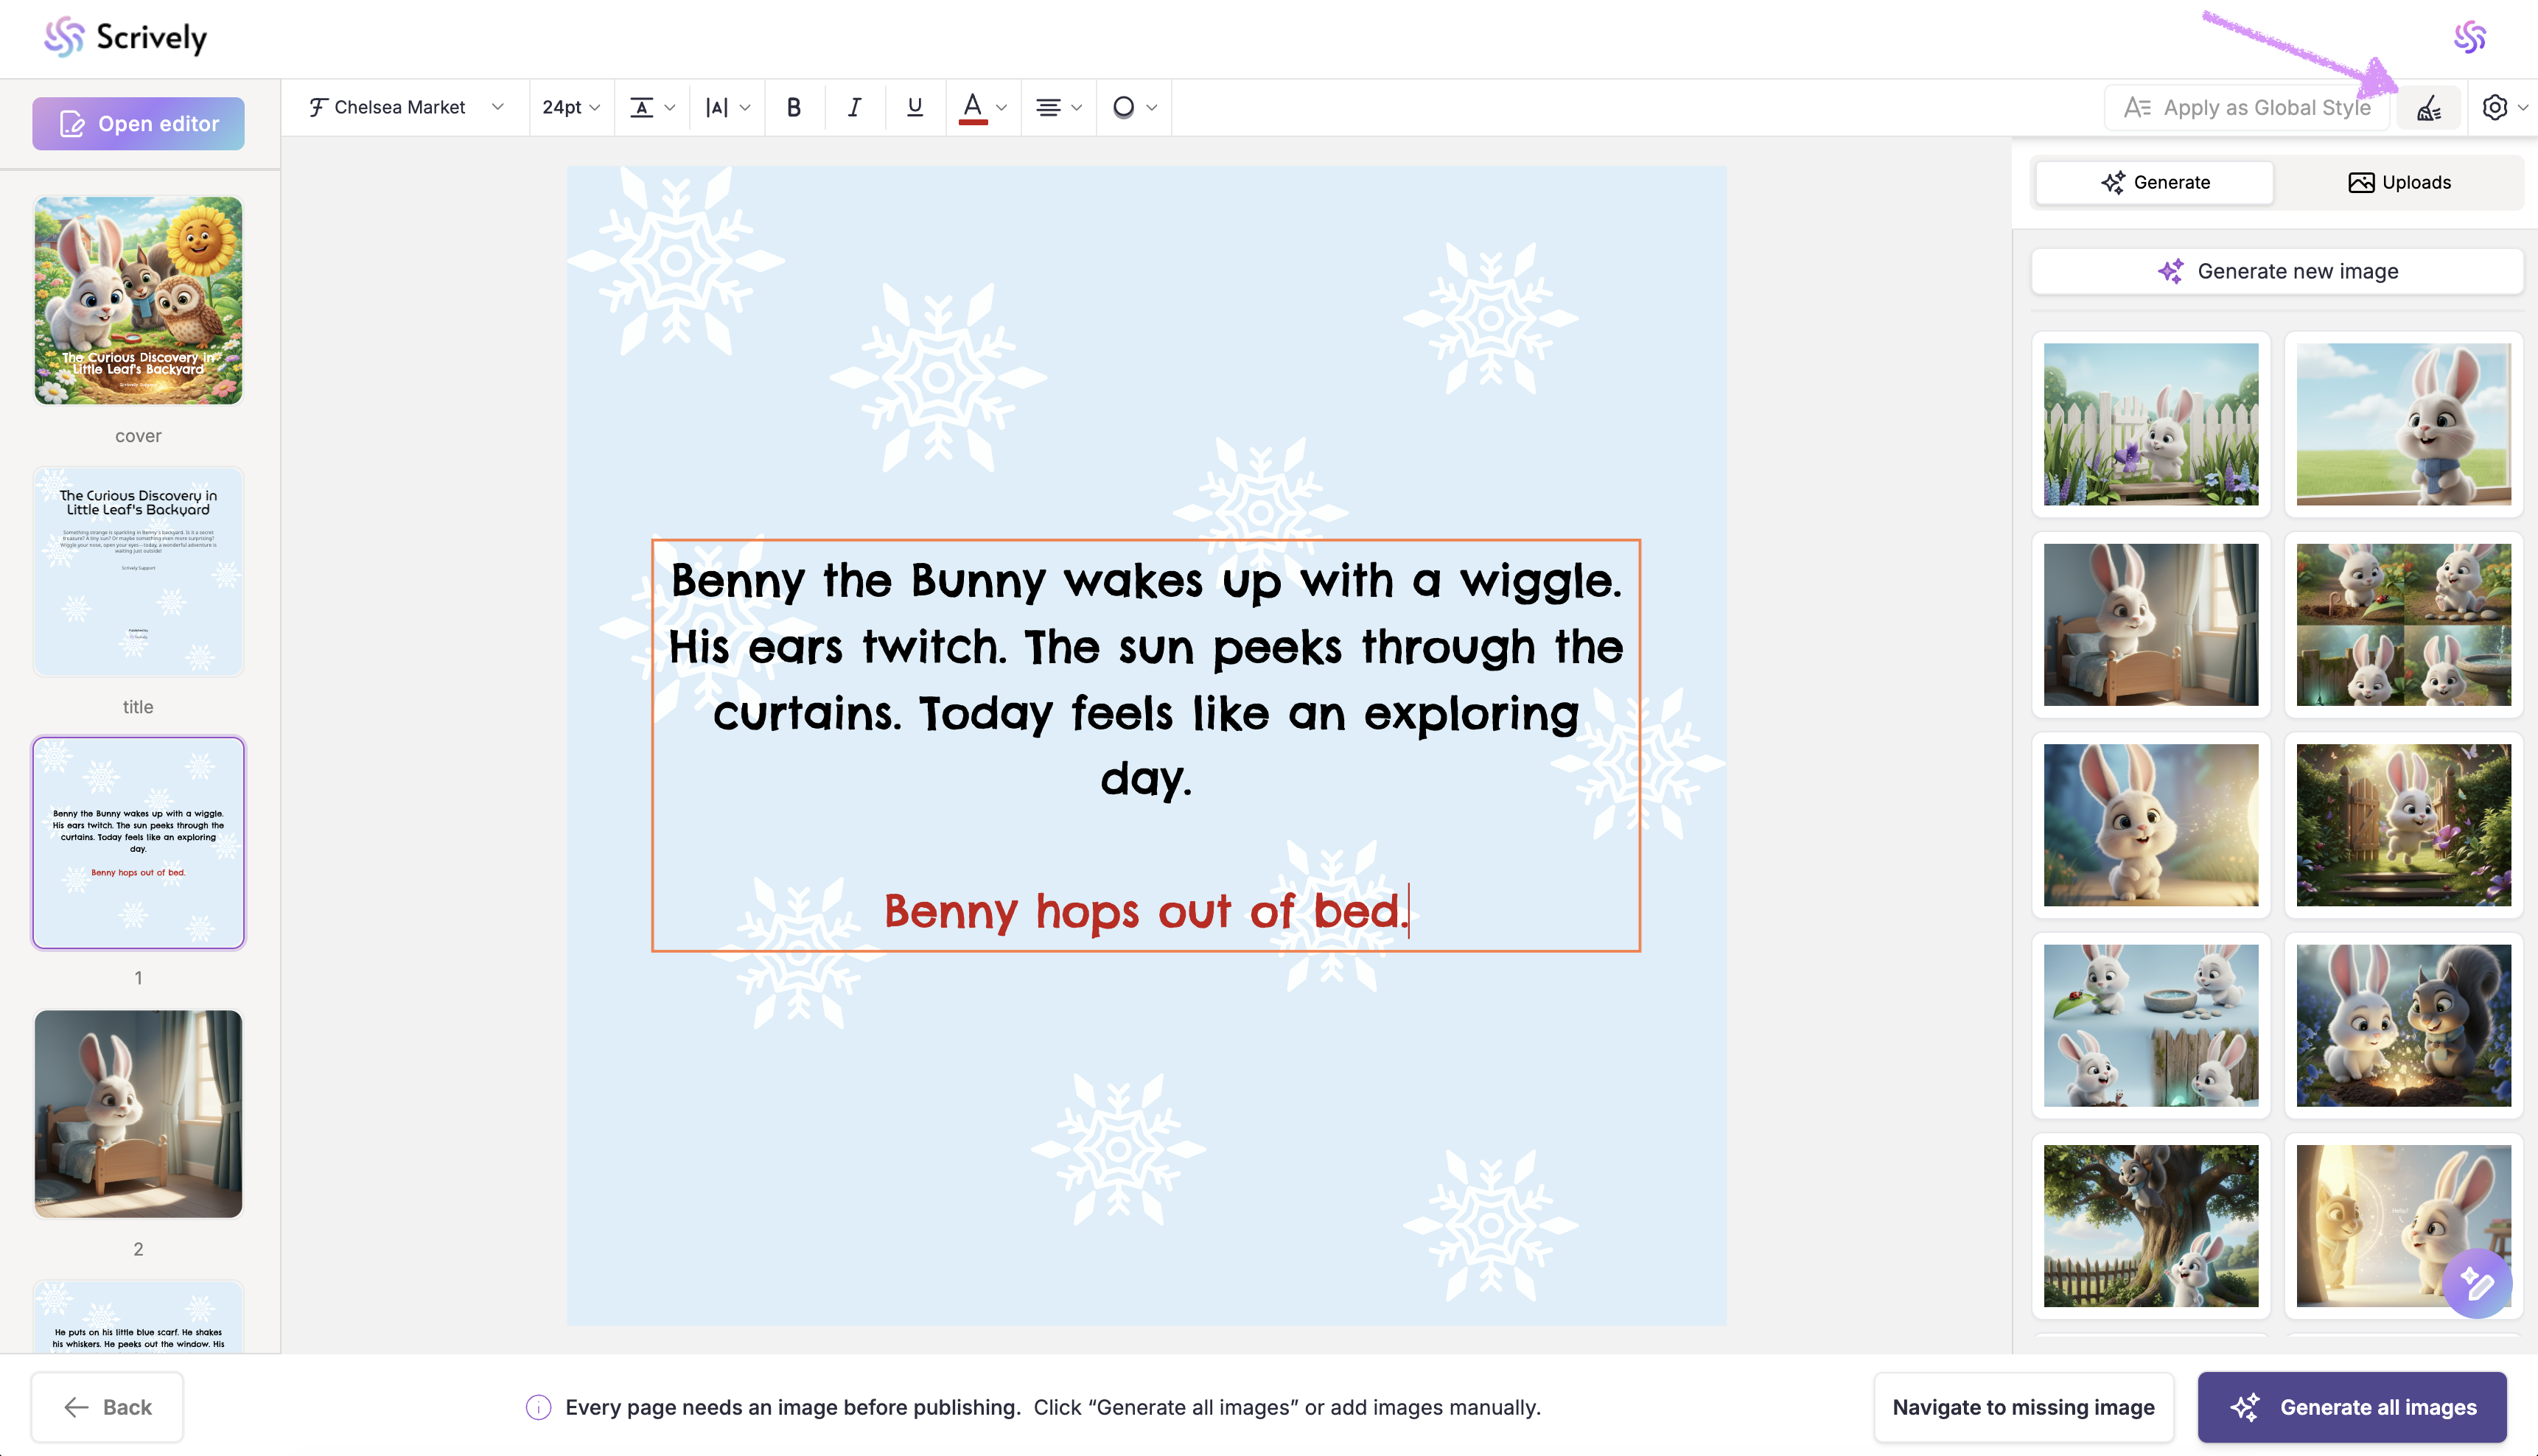Click the clear formatting broom icon
Screen dimensions: 2538x1456
(2429, 108)
